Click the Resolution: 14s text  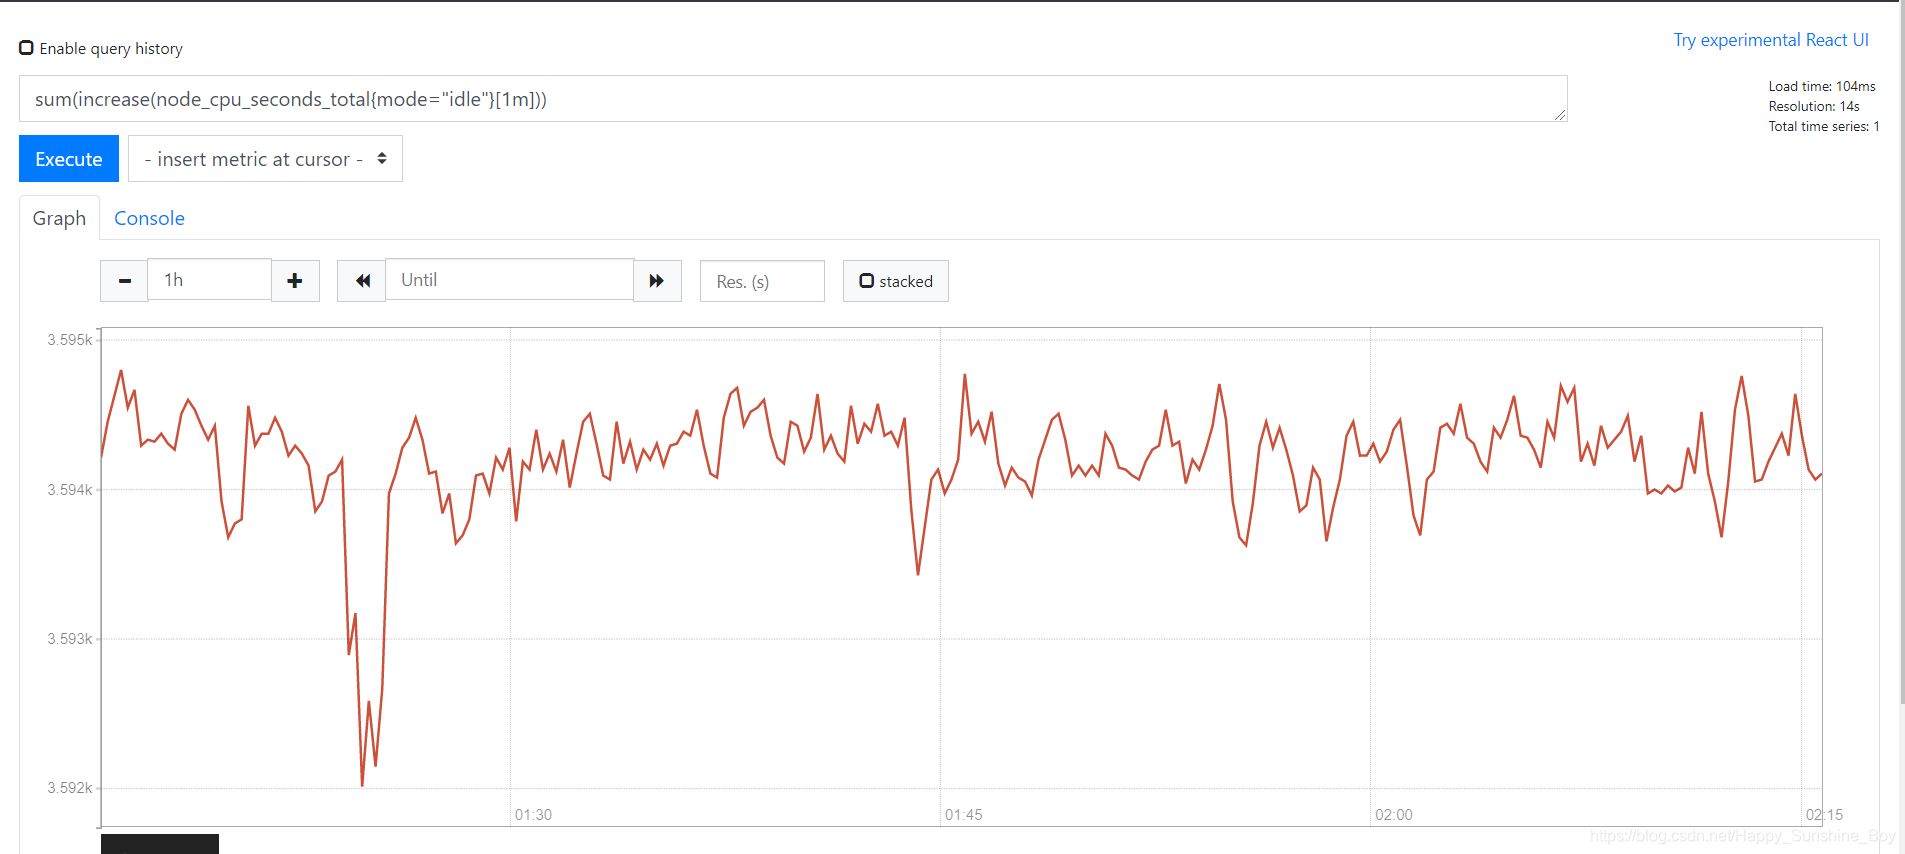pos(1813,106)
